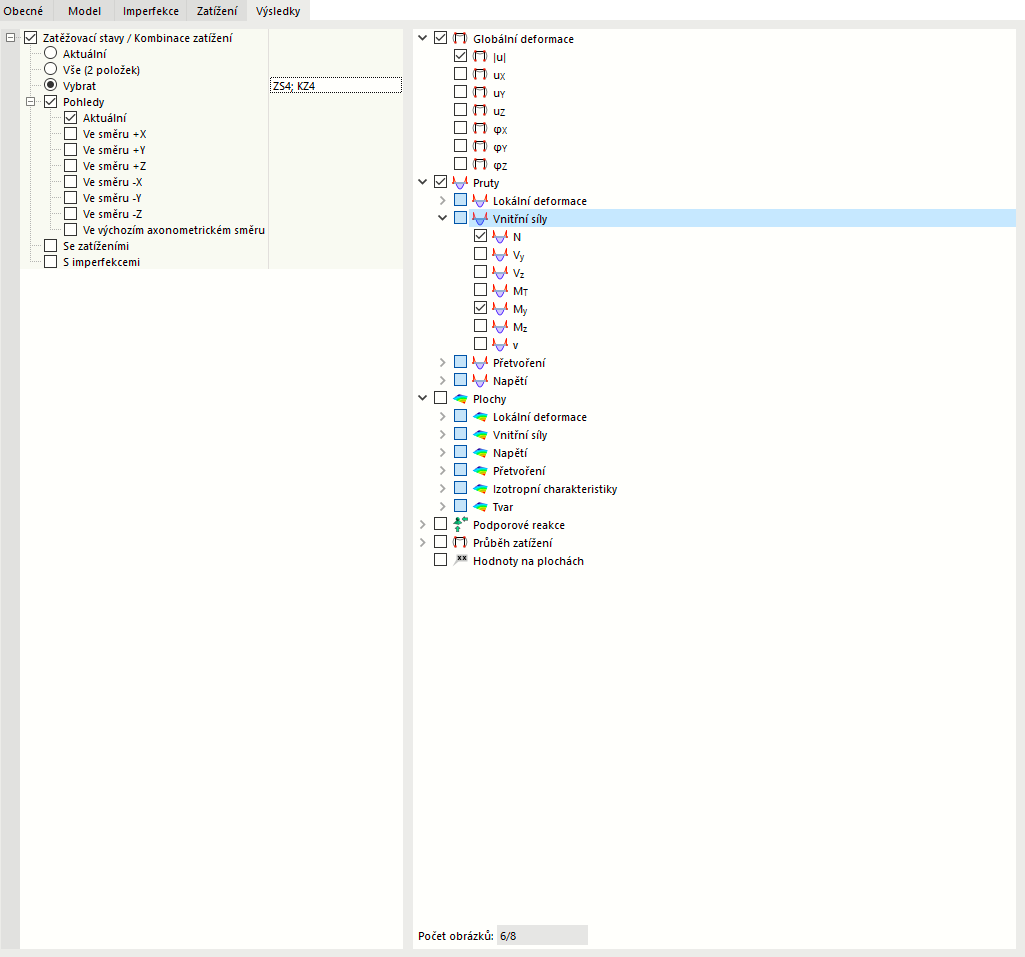Click the Vz internal force icon

[500, 273]
